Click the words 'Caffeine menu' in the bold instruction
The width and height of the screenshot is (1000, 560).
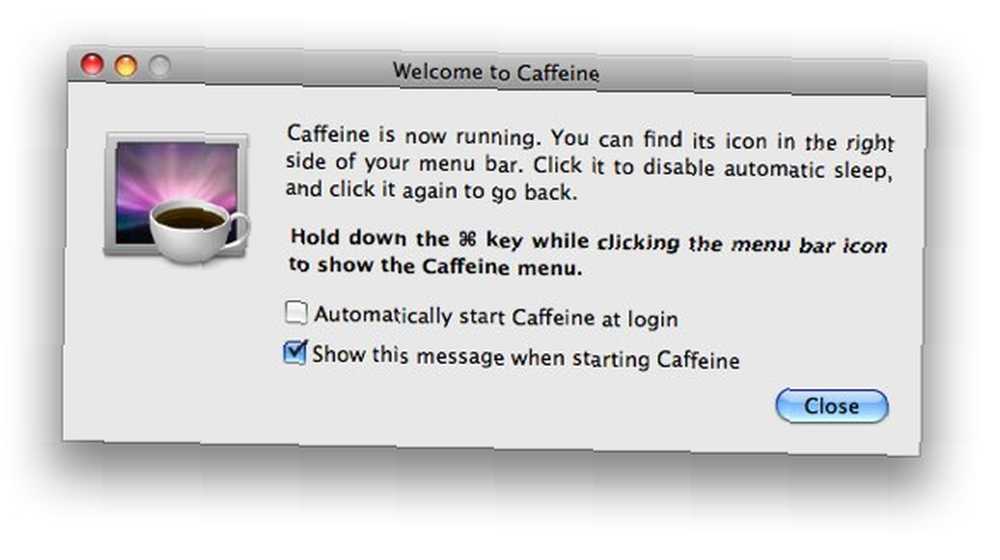pos(502,267)
